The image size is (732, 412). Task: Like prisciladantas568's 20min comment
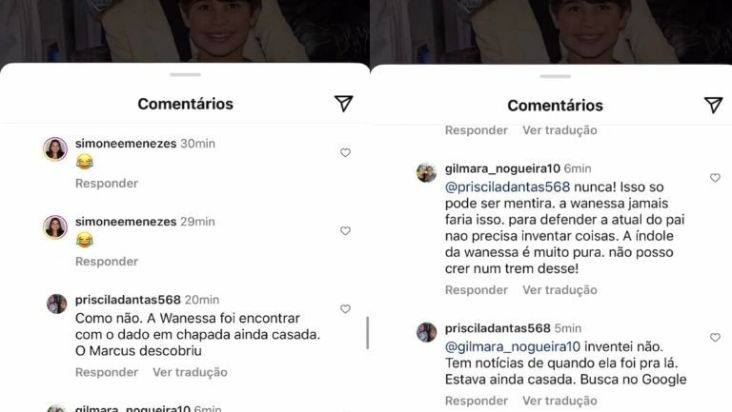(345, 309)
